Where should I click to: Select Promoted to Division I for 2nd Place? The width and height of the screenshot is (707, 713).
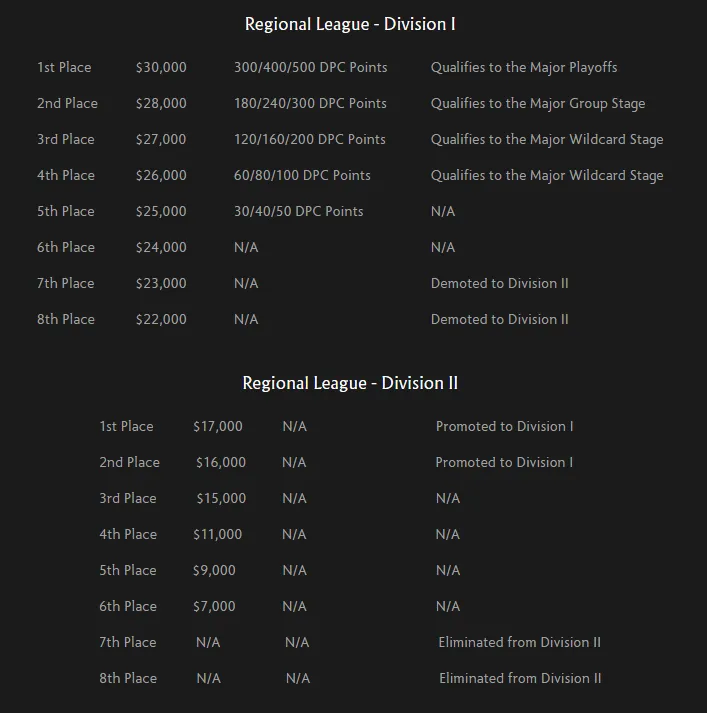(504, 462)
